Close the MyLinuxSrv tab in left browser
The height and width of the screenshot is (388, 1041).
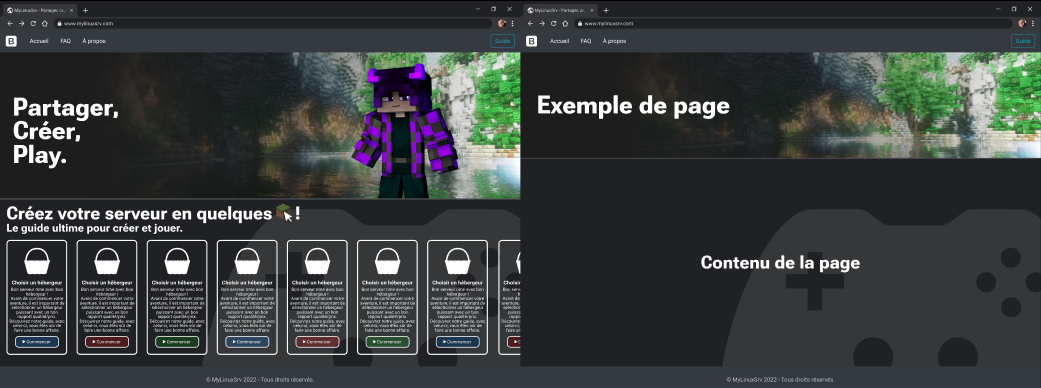pos(72,10)
